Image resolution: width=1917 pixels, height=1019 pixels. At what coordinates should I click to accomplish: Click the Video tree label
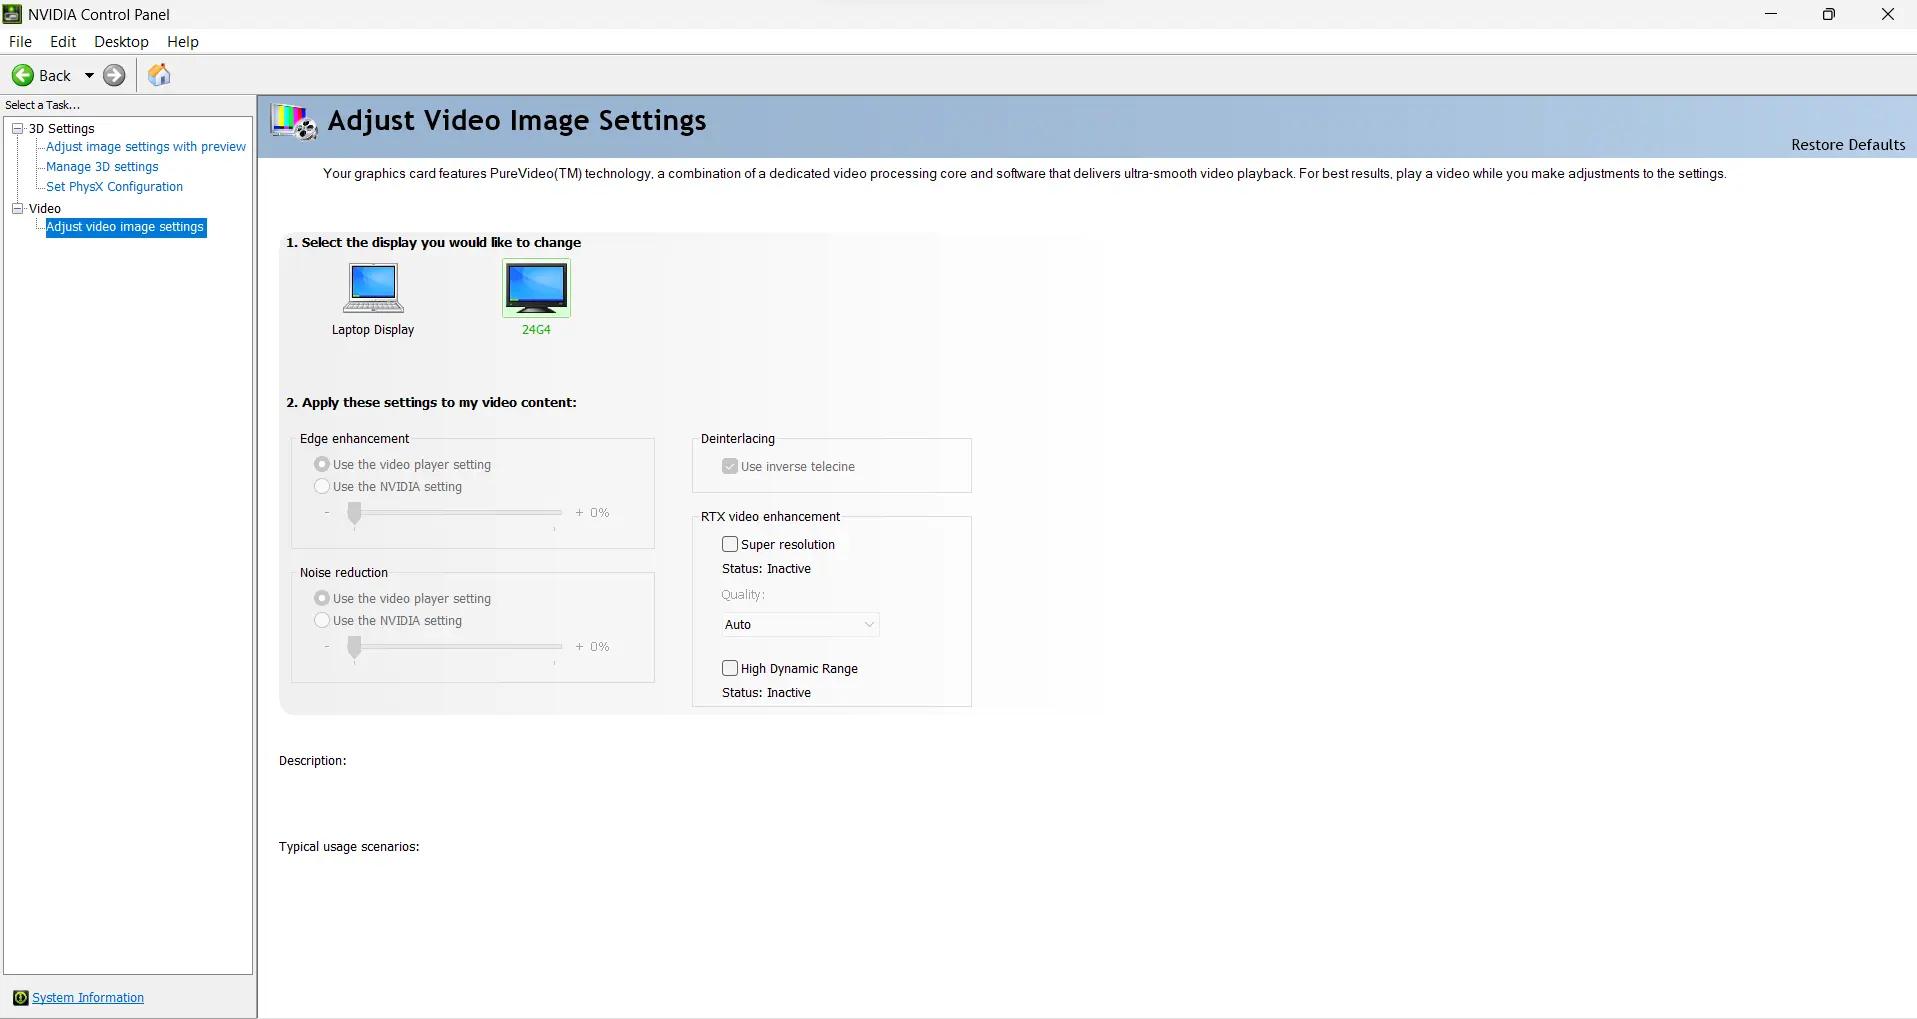click(45, 209)
